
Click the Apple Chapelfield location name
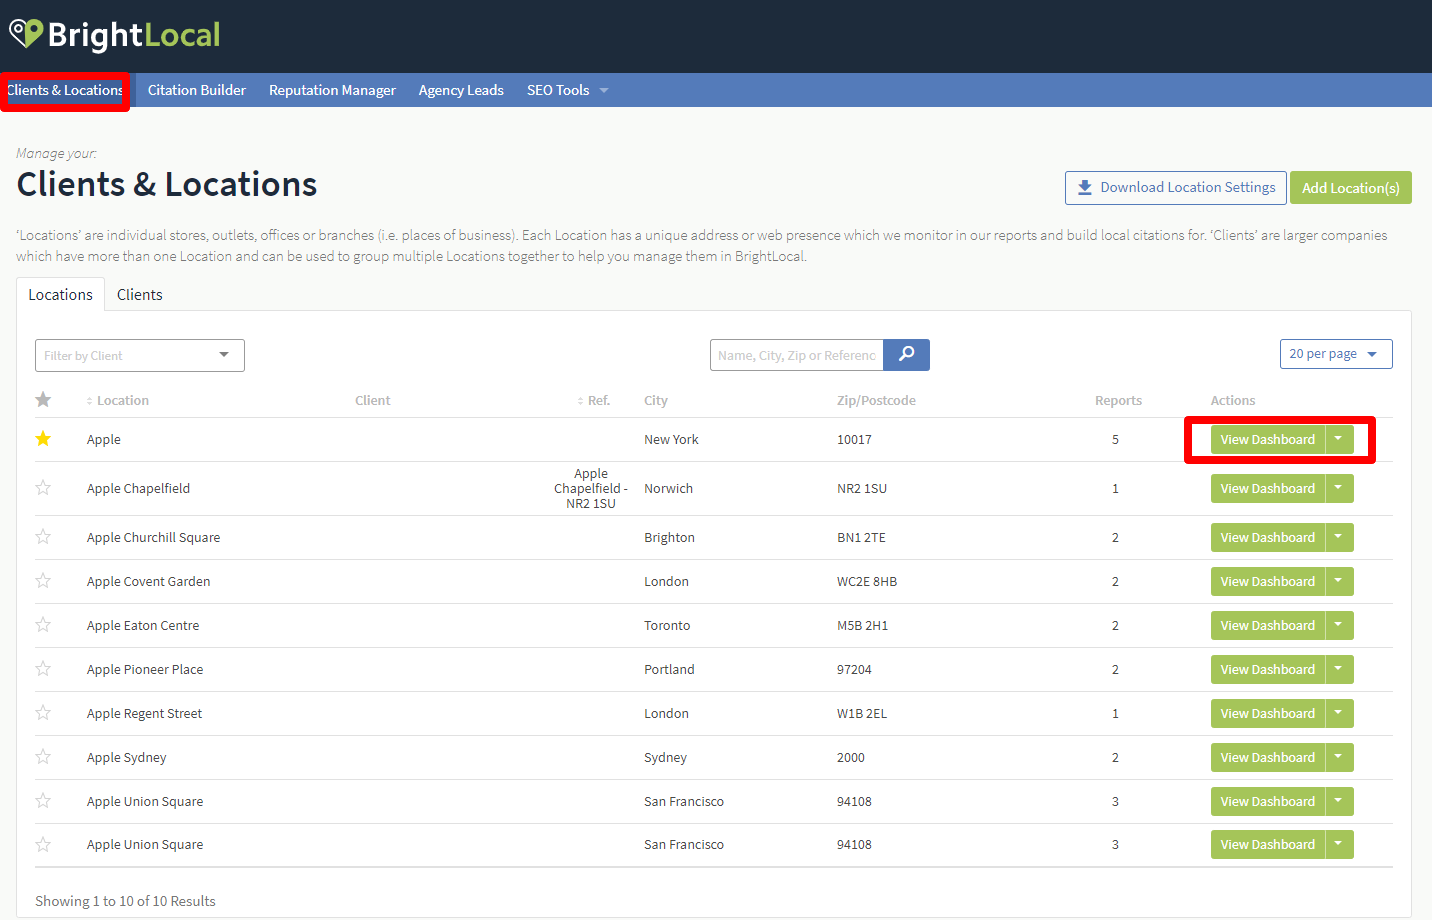[138, 488]
